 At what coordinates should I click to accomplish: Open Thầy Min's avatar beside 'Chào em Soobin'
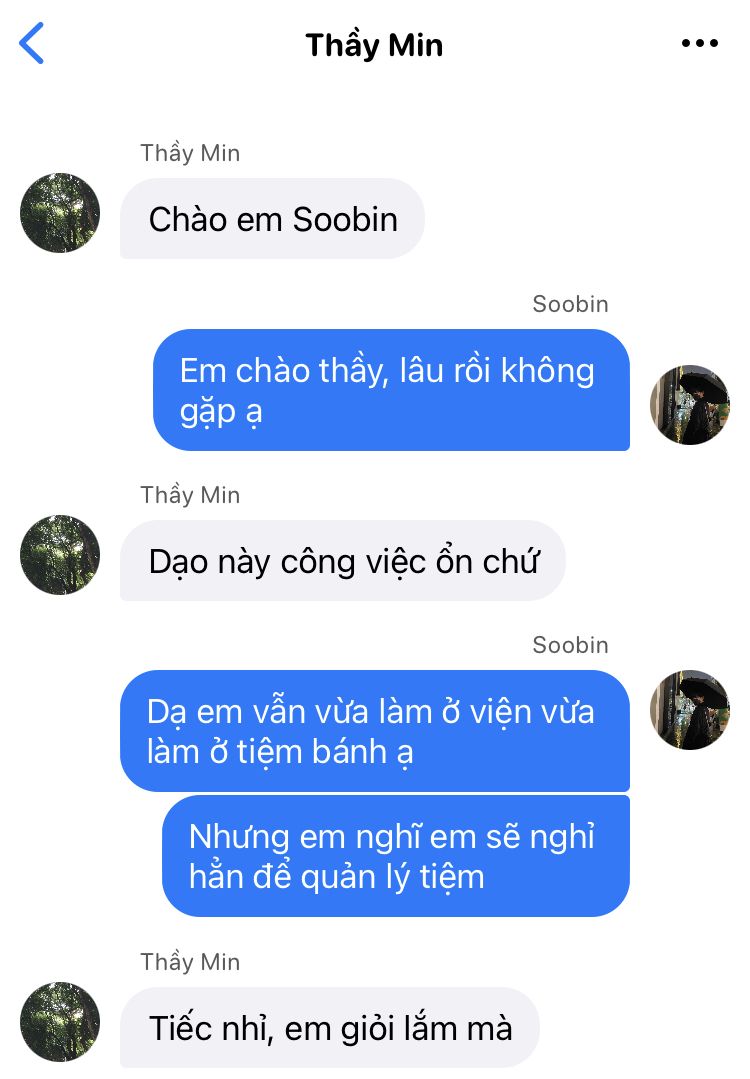[60, 213]
